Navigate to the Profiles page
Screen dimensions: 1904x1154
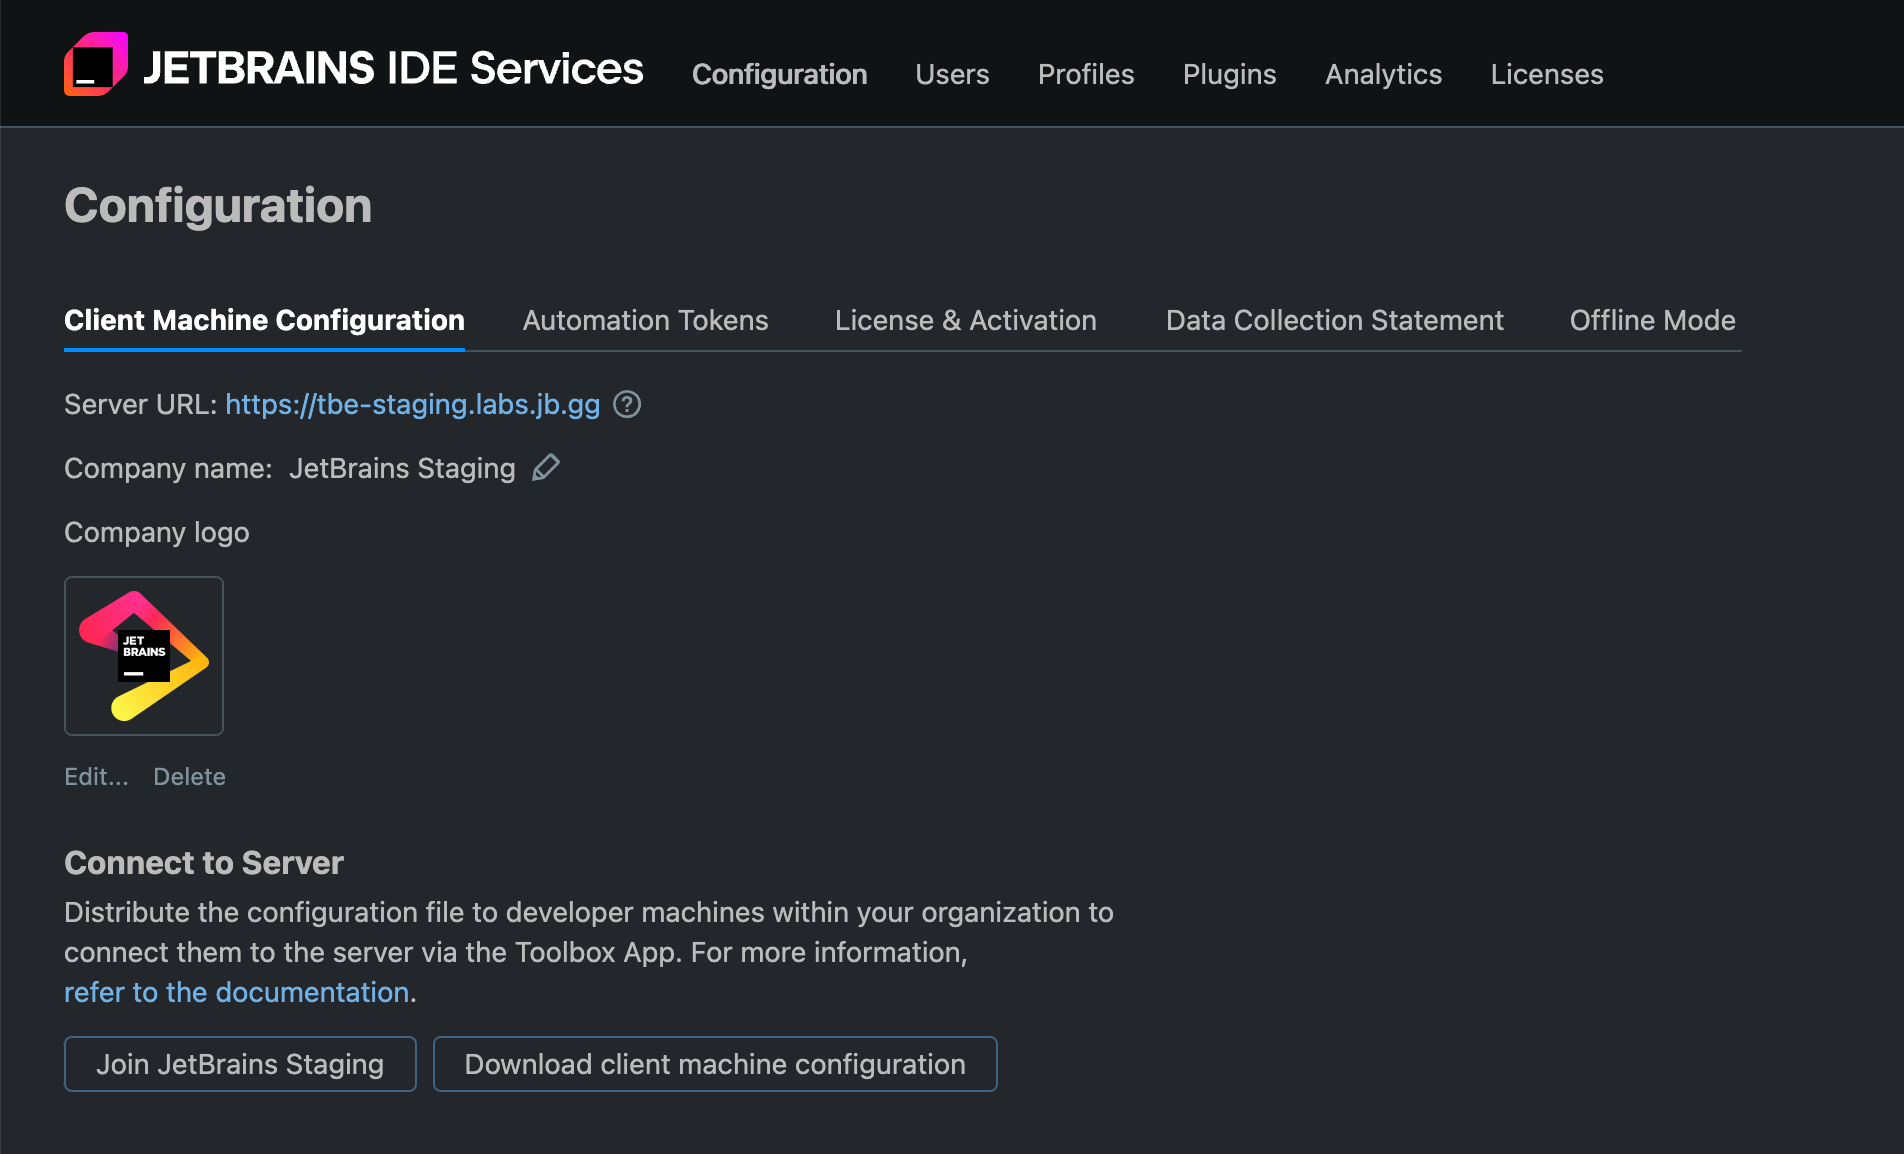click(1086, 74)
